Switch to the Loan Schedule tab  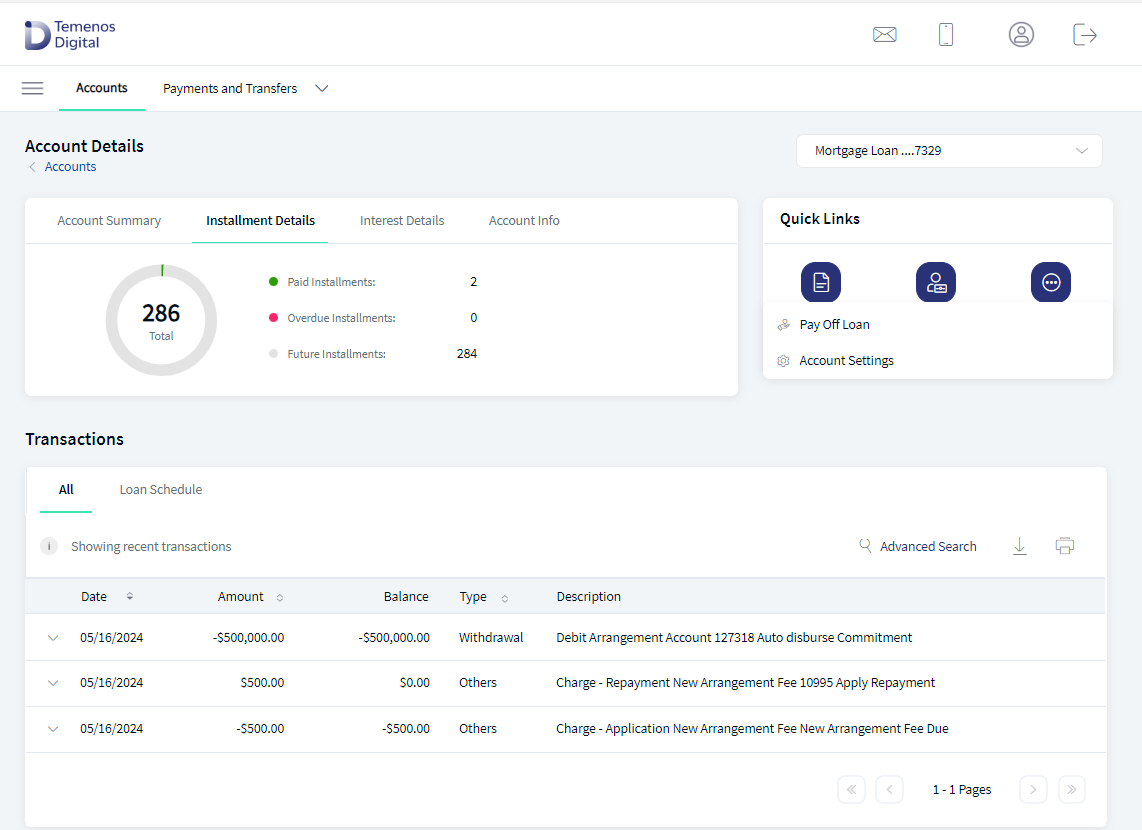pos(161,489)
